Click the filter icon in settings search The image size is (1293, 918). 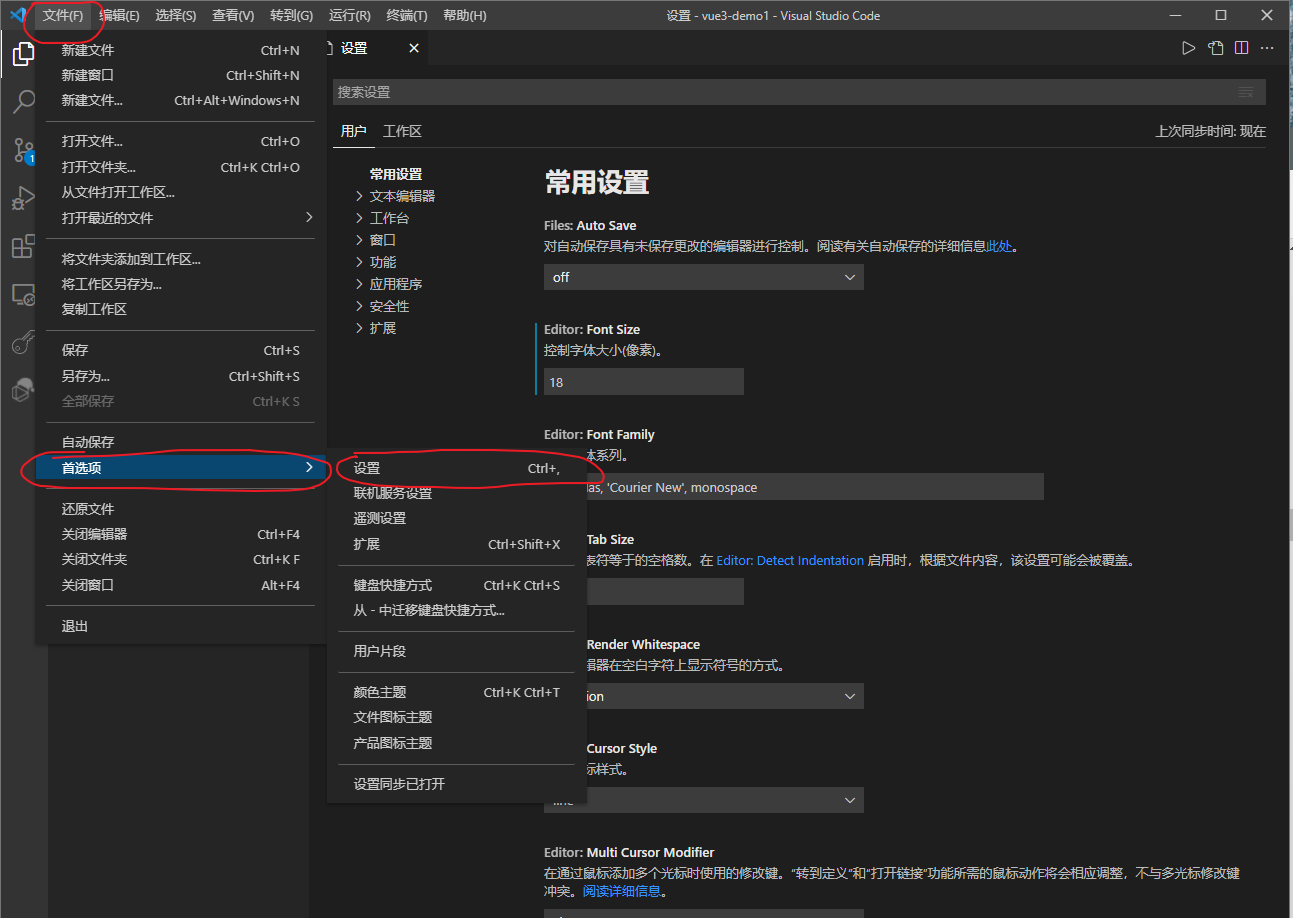[x=1245, y=92]
